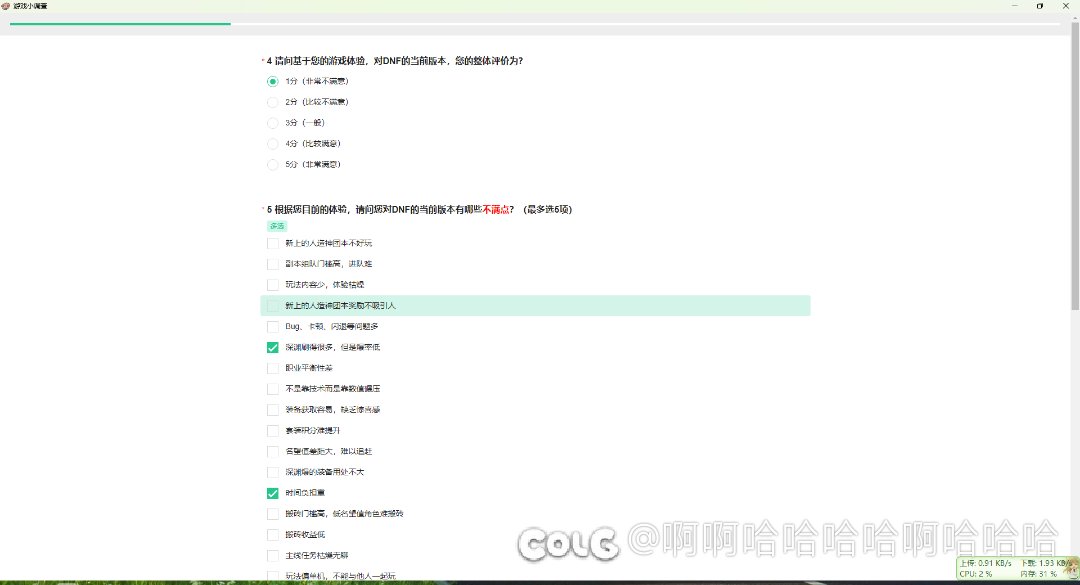Image resolution: width=1080 pixels, height=585 pixels.
Task: Check 深渊爆的装备用处不大 option
Action: pyautogui.click(x=273, y=472)
